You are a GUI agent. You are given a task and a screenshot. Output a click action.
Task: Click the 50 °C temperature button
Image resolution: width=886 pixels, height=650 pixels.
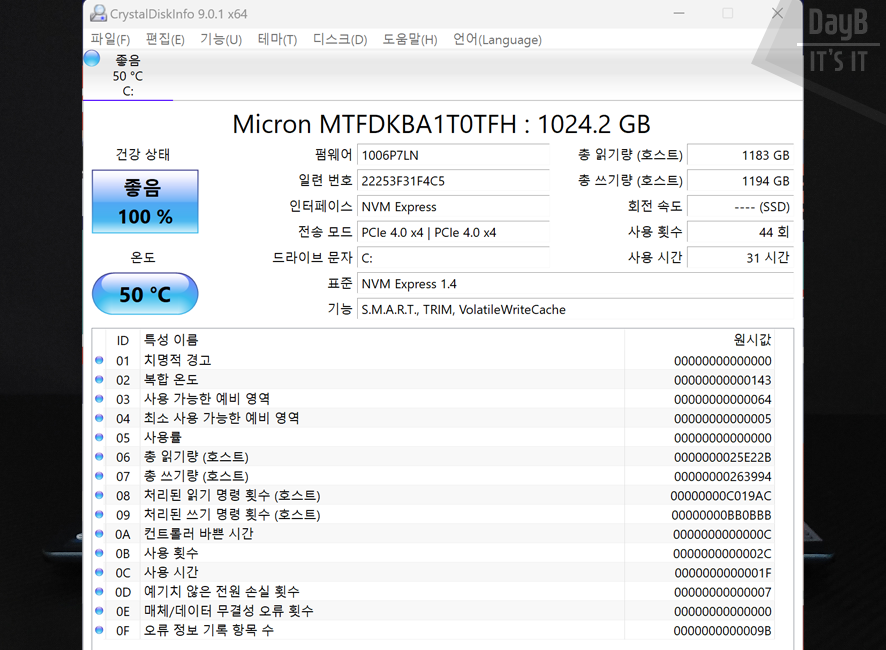[x=145, y=294]
